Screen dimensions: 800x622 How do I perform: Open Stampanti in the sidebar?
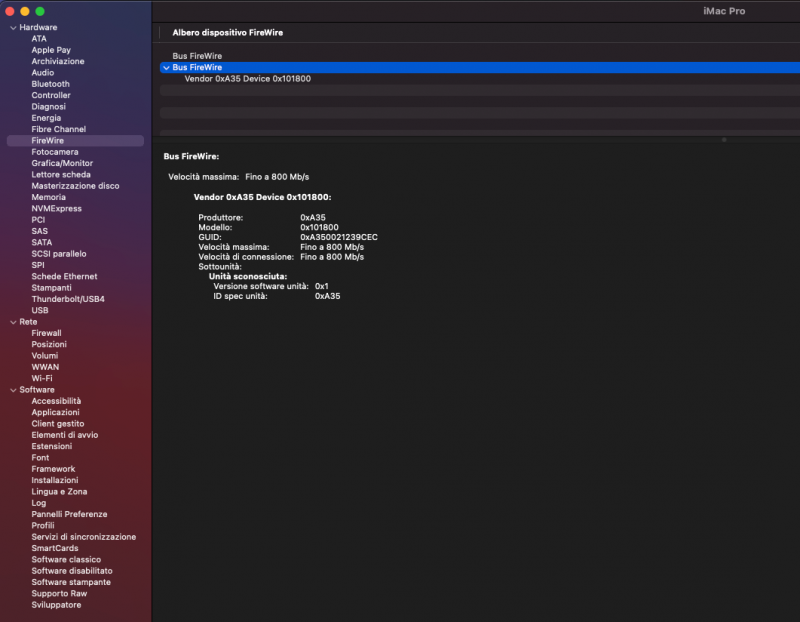(x=51, y=288)
